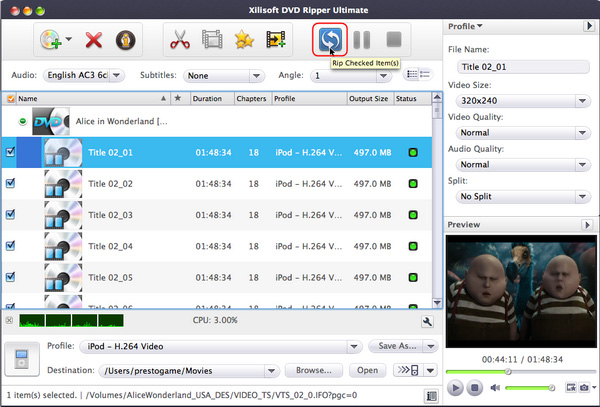This screenshot has height=407, width=600.
Task: Open the Destination path dropdown
Action: pyautogui.click(x=189, y=371)
